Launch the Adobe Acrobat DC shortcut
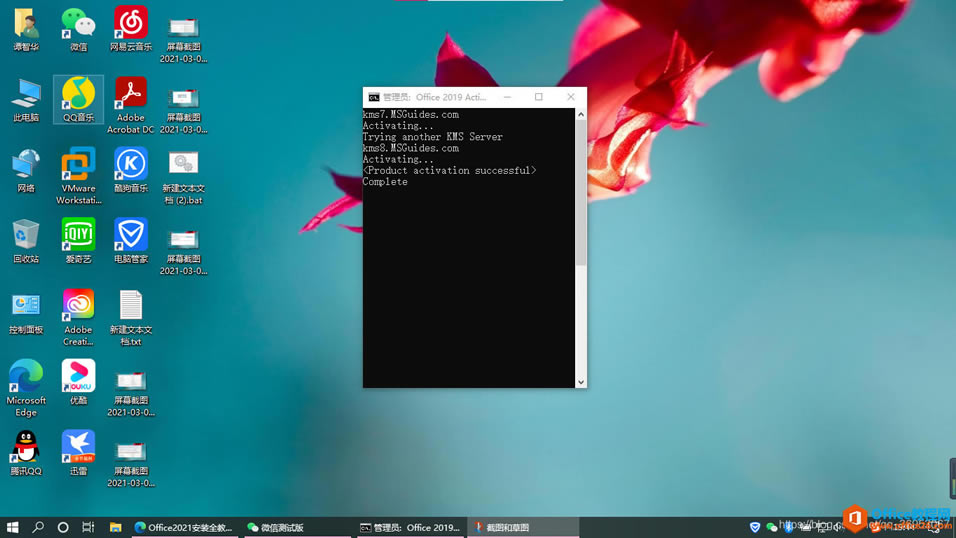This screenshot has height=538, width=956. [130, 105]
